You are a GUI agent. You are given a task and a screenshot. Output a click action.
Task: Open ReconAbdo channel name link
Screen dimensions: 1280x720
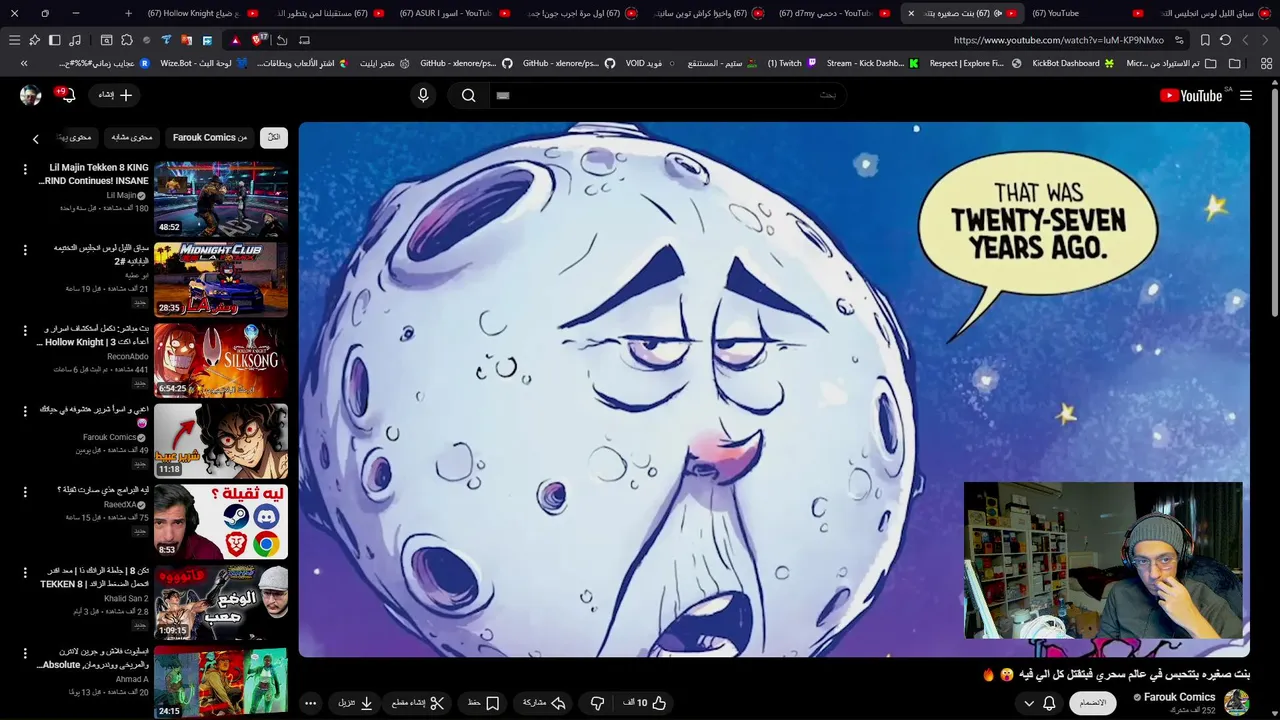point(127,356)
